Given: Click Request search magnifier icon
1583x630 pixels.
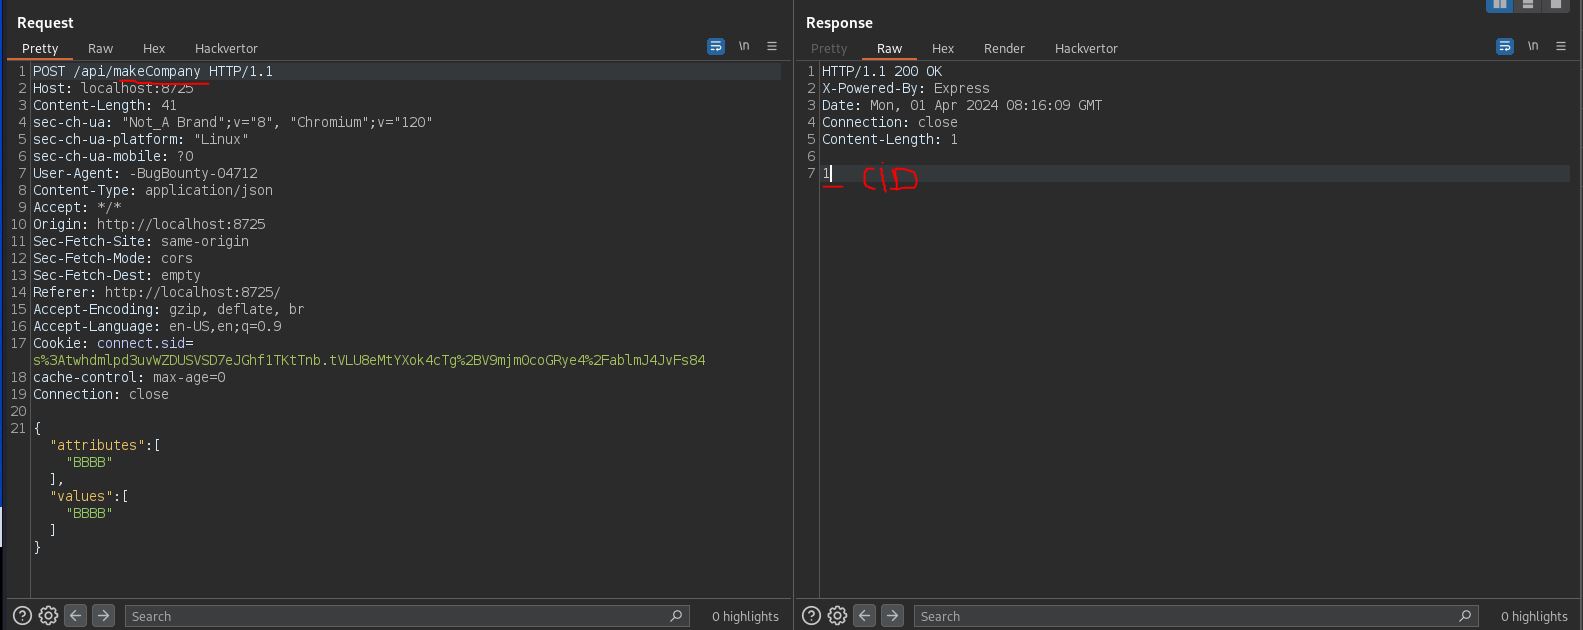Looking at the screenshot, I should pos(677,616).
